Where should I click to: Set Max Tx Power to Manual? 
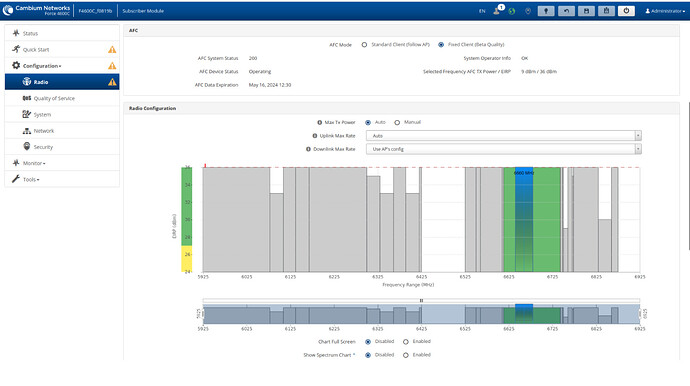point(397,123)
